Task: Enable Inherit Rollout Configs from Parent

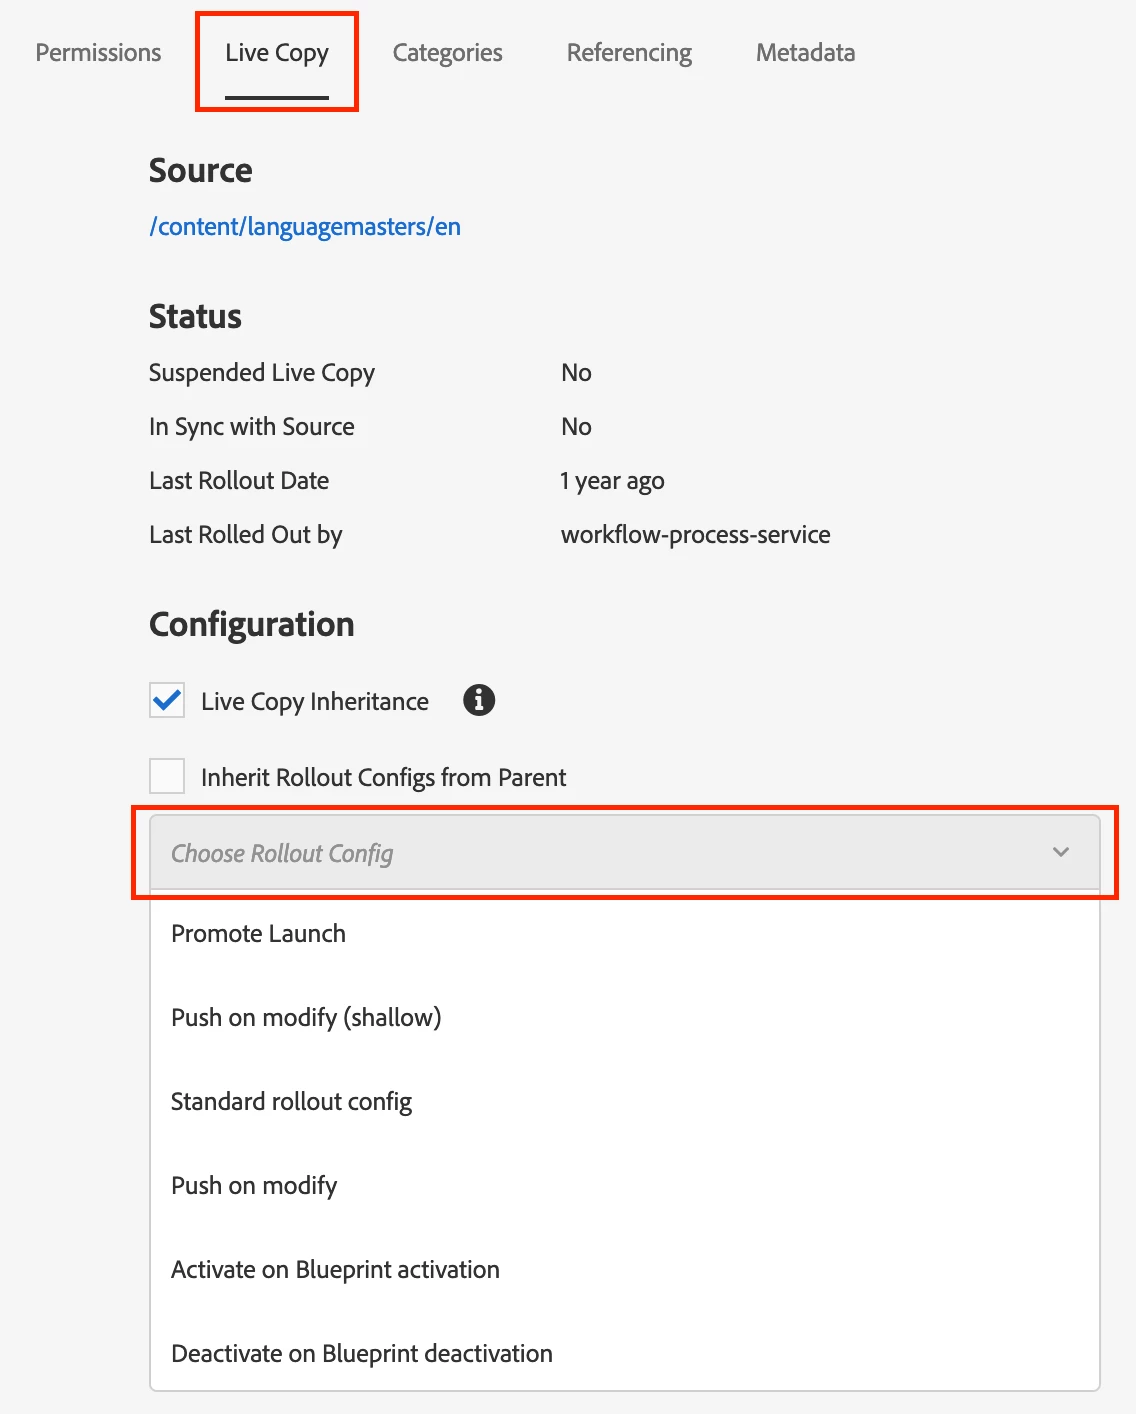Action: click(167, 776)
